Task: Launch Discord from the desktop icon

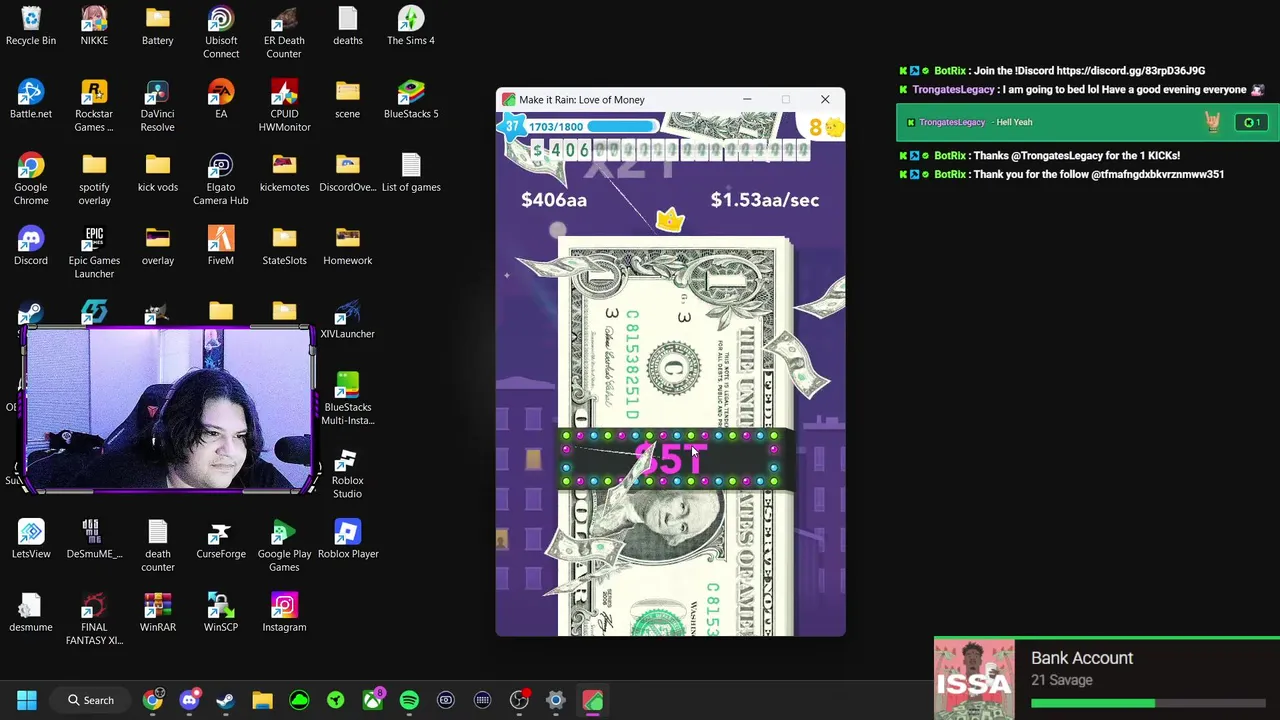Action: tap(31, 246)
